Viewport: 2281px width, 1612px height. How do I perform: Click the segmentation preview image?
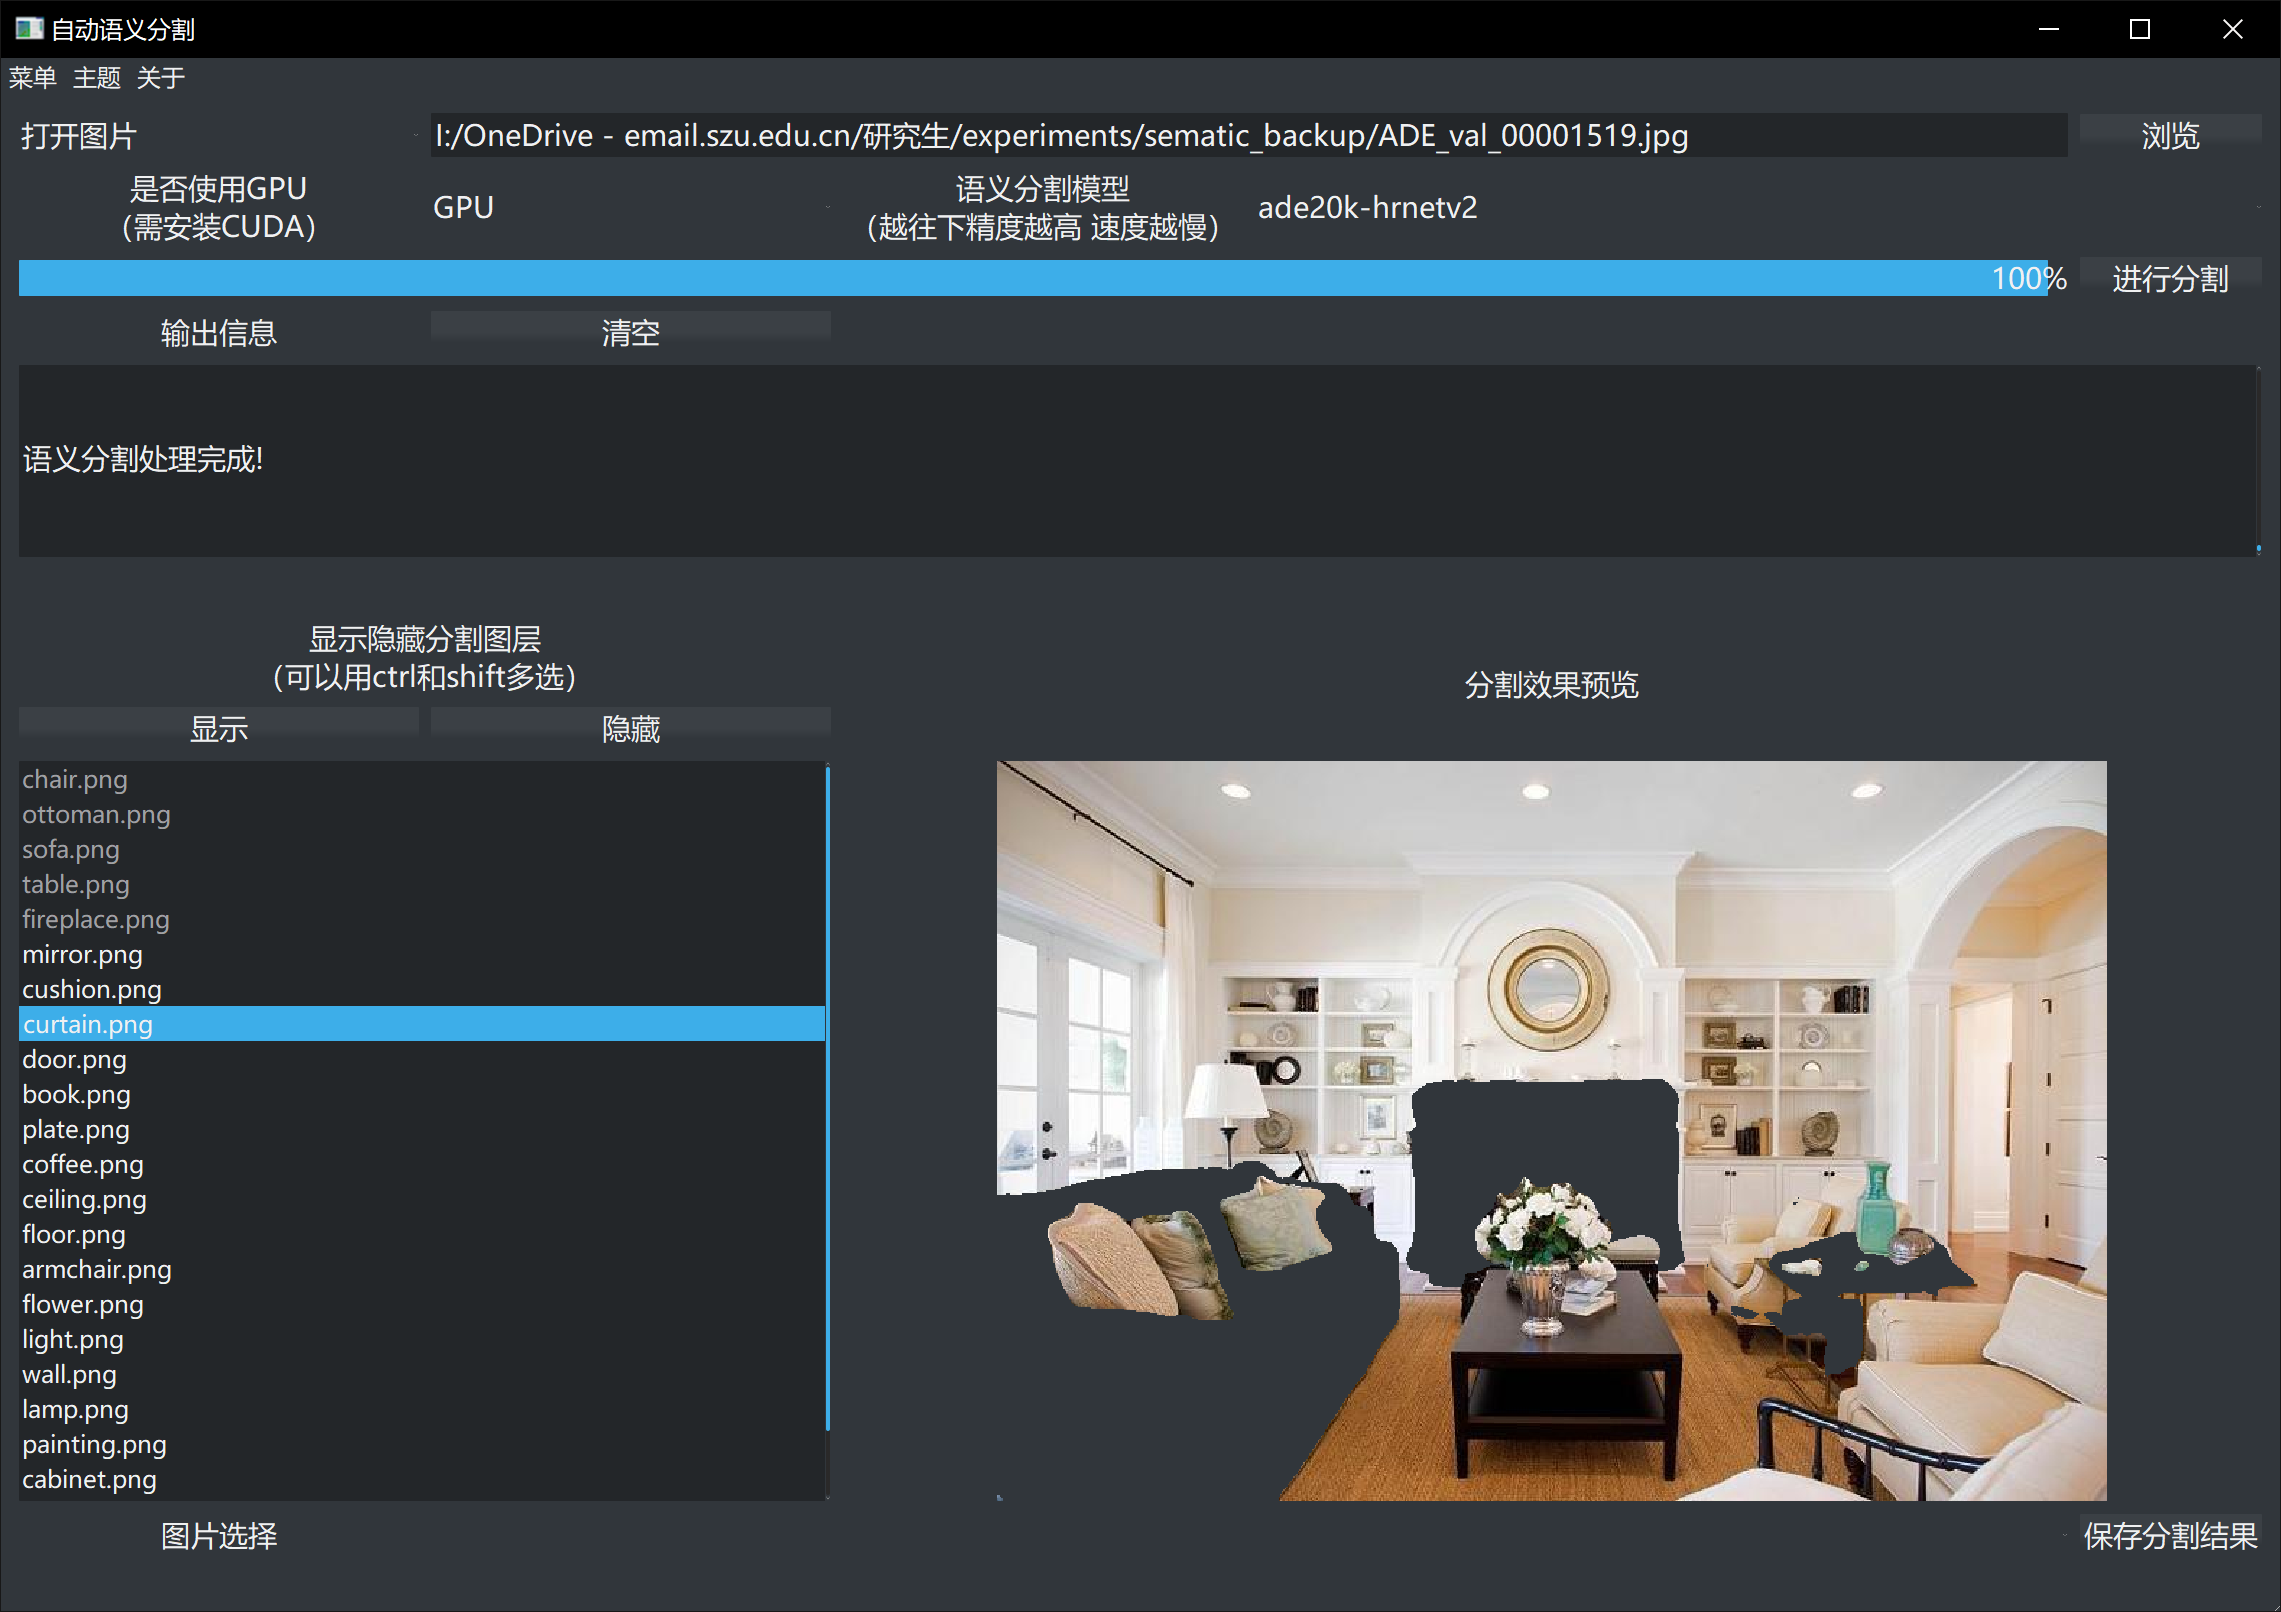click(x=1551, y=1130)
